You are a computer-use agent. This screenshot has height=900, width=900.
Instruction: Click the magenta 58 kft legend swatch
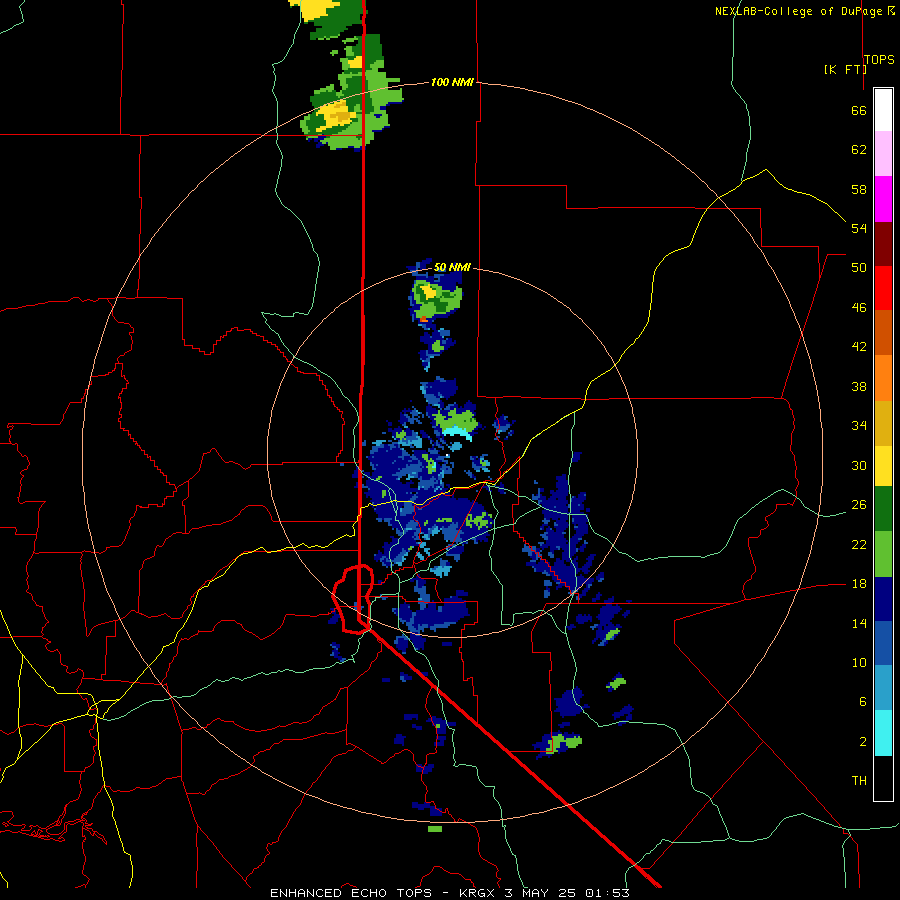coord(883,199)
